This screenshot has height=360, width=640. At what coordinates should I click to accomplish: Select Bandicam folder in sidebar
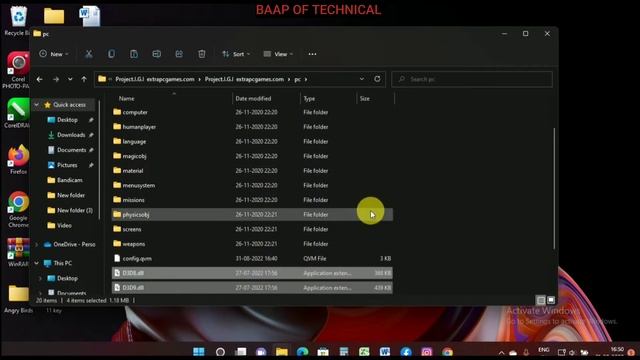69,180
